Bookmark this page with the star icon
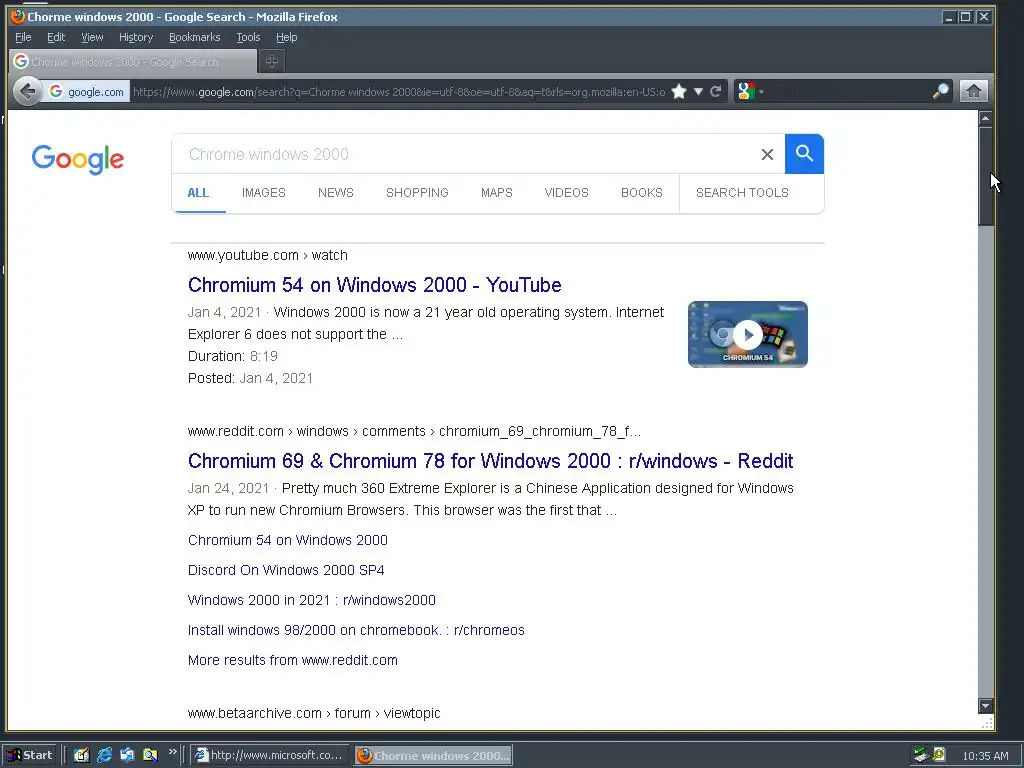The height and width of the screenshot is (768, 1024). coord(679,91)
